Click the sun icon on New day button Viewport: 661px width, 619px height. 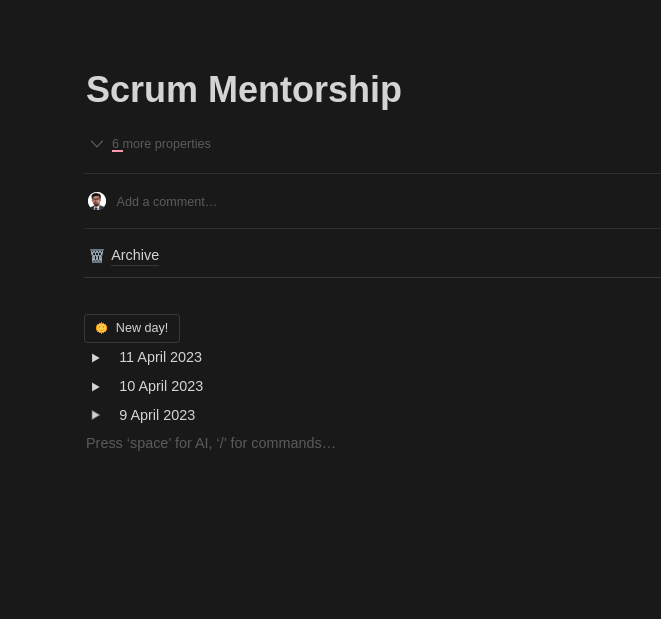point(101,328)
